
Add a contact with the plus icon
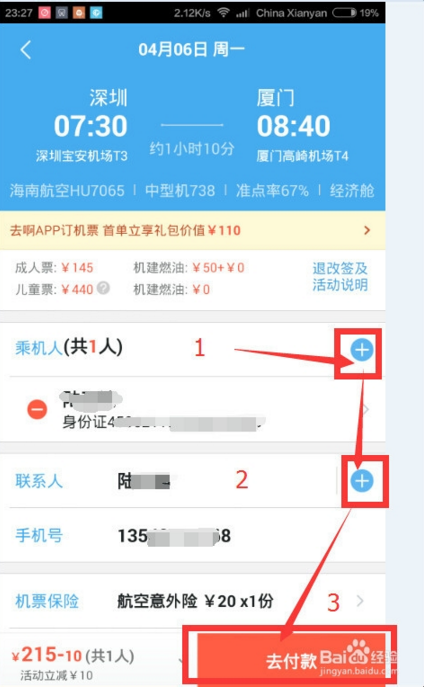(x=362, y=481)
